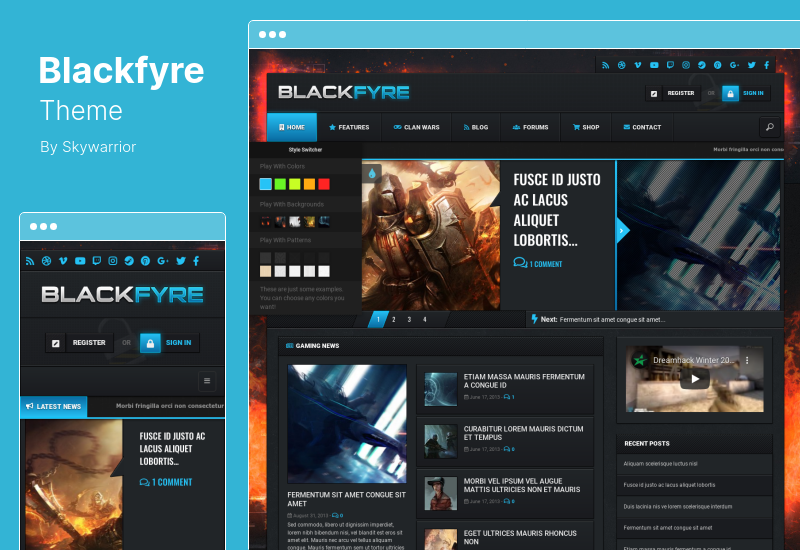Screen dimensions: 800x550
Task: Go to slide 4 in slider pagination
Action: click(x=424, y=319)
